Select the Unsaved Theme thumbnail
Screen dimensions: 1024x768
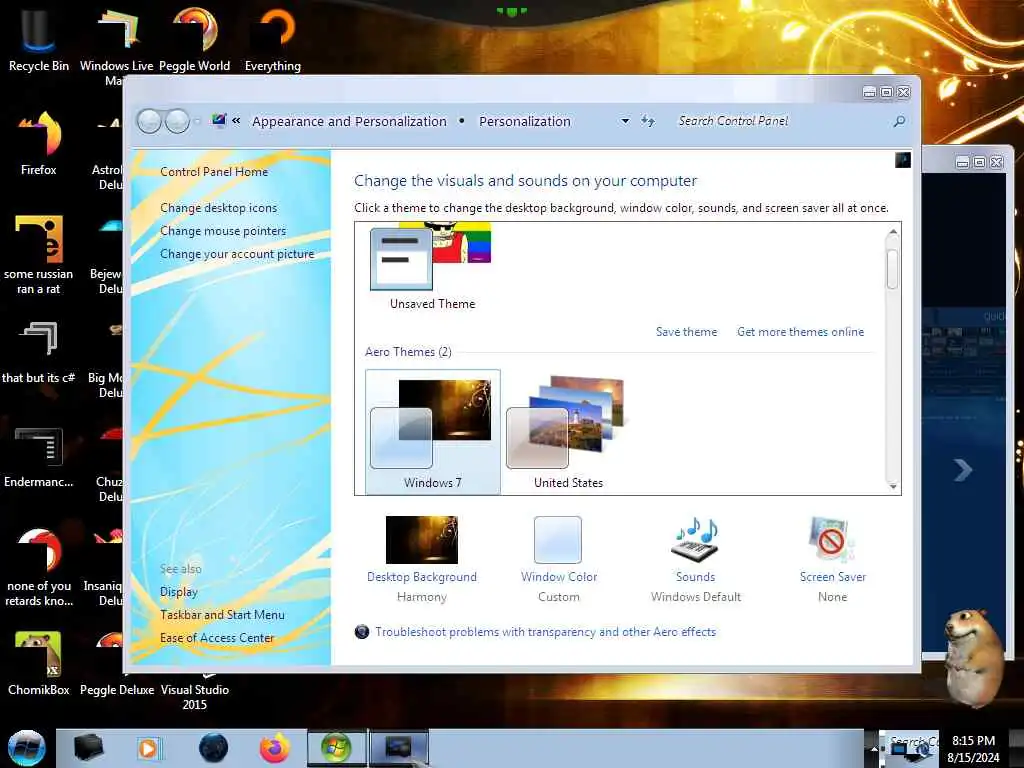431,266
